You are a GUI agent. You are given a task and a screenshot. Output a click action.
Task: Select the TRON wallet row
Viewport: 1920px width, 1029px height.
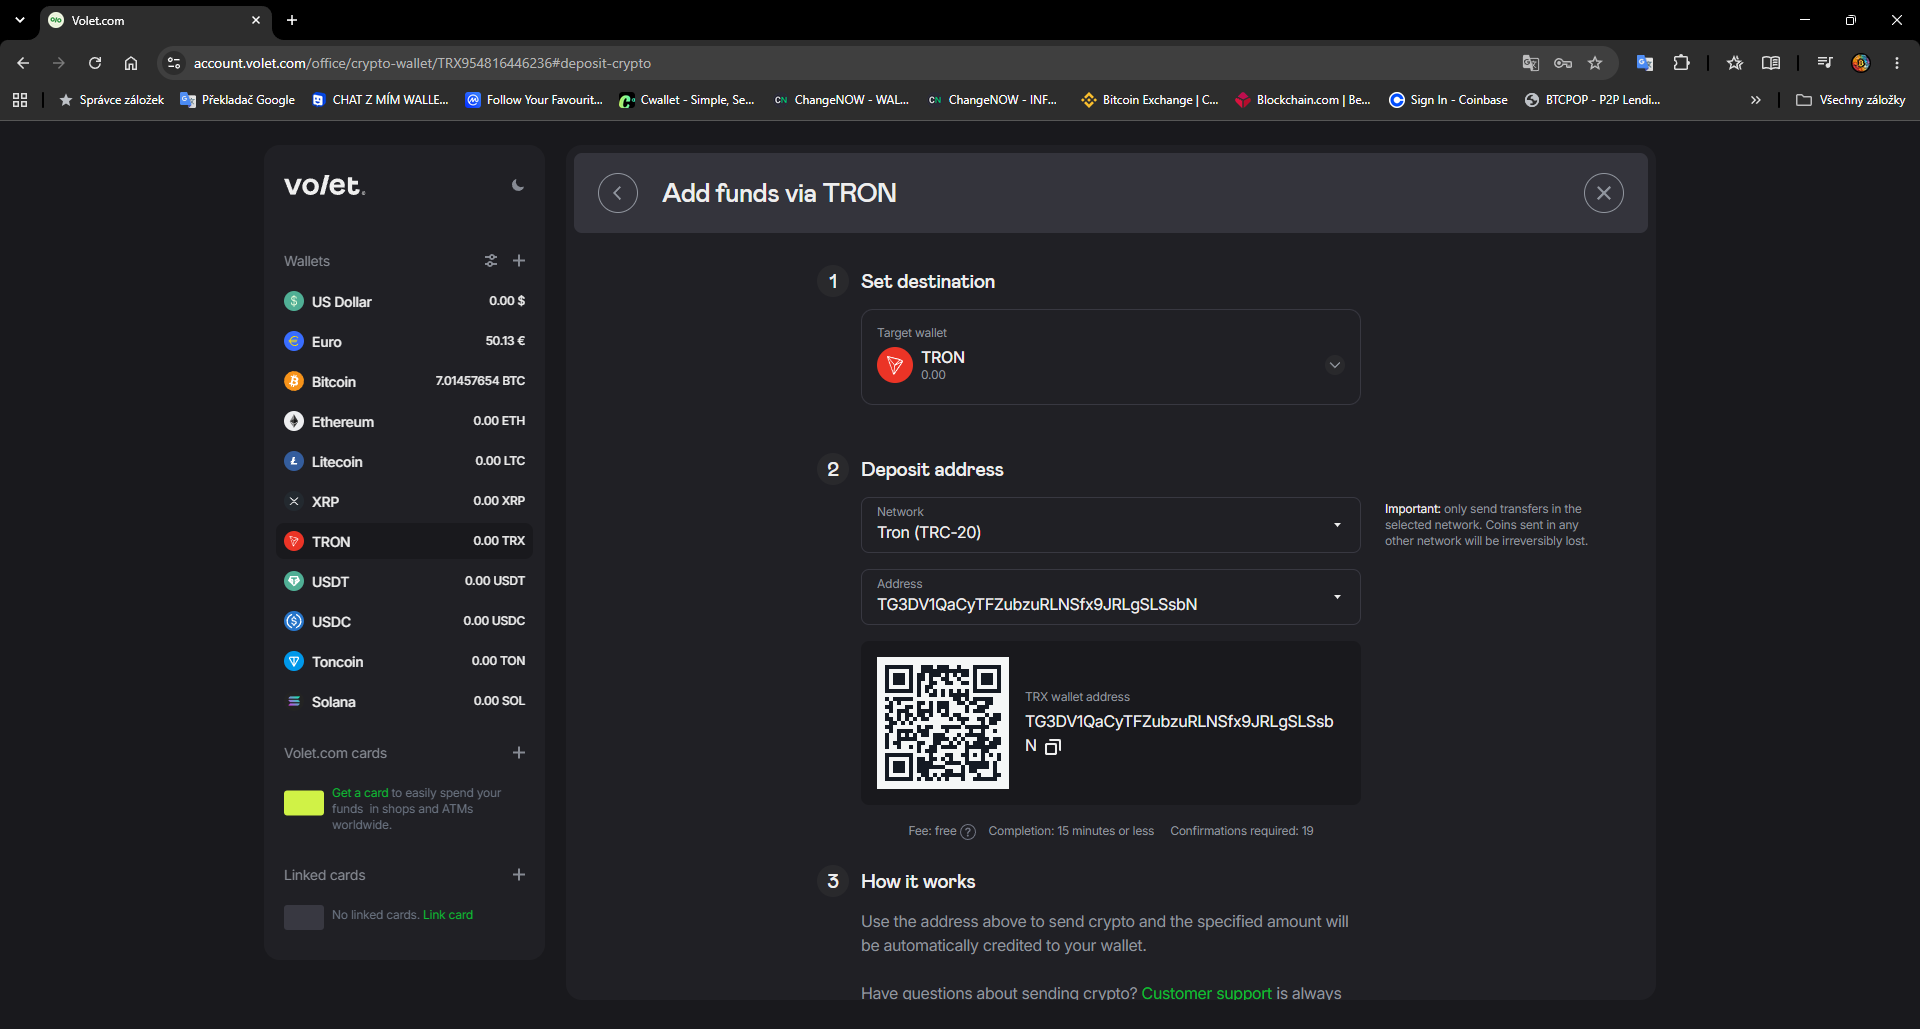tap(404, 541)
